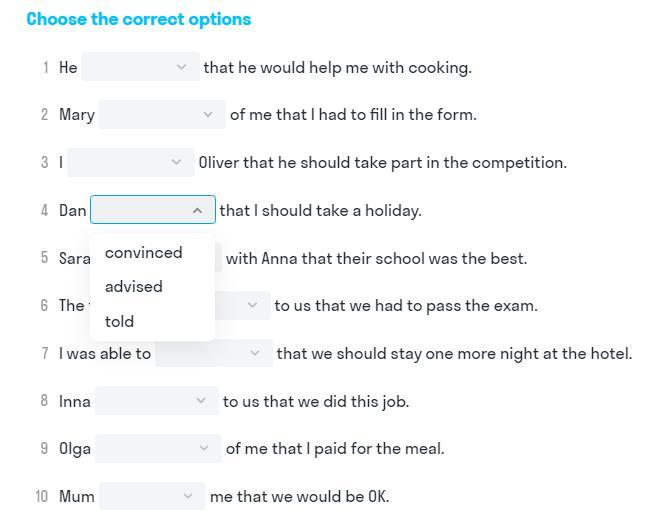The height and width of the screenshot is (532, 666).
Task: Expand the dropdown after "Mum"
Action: click(x=151, y=496)
